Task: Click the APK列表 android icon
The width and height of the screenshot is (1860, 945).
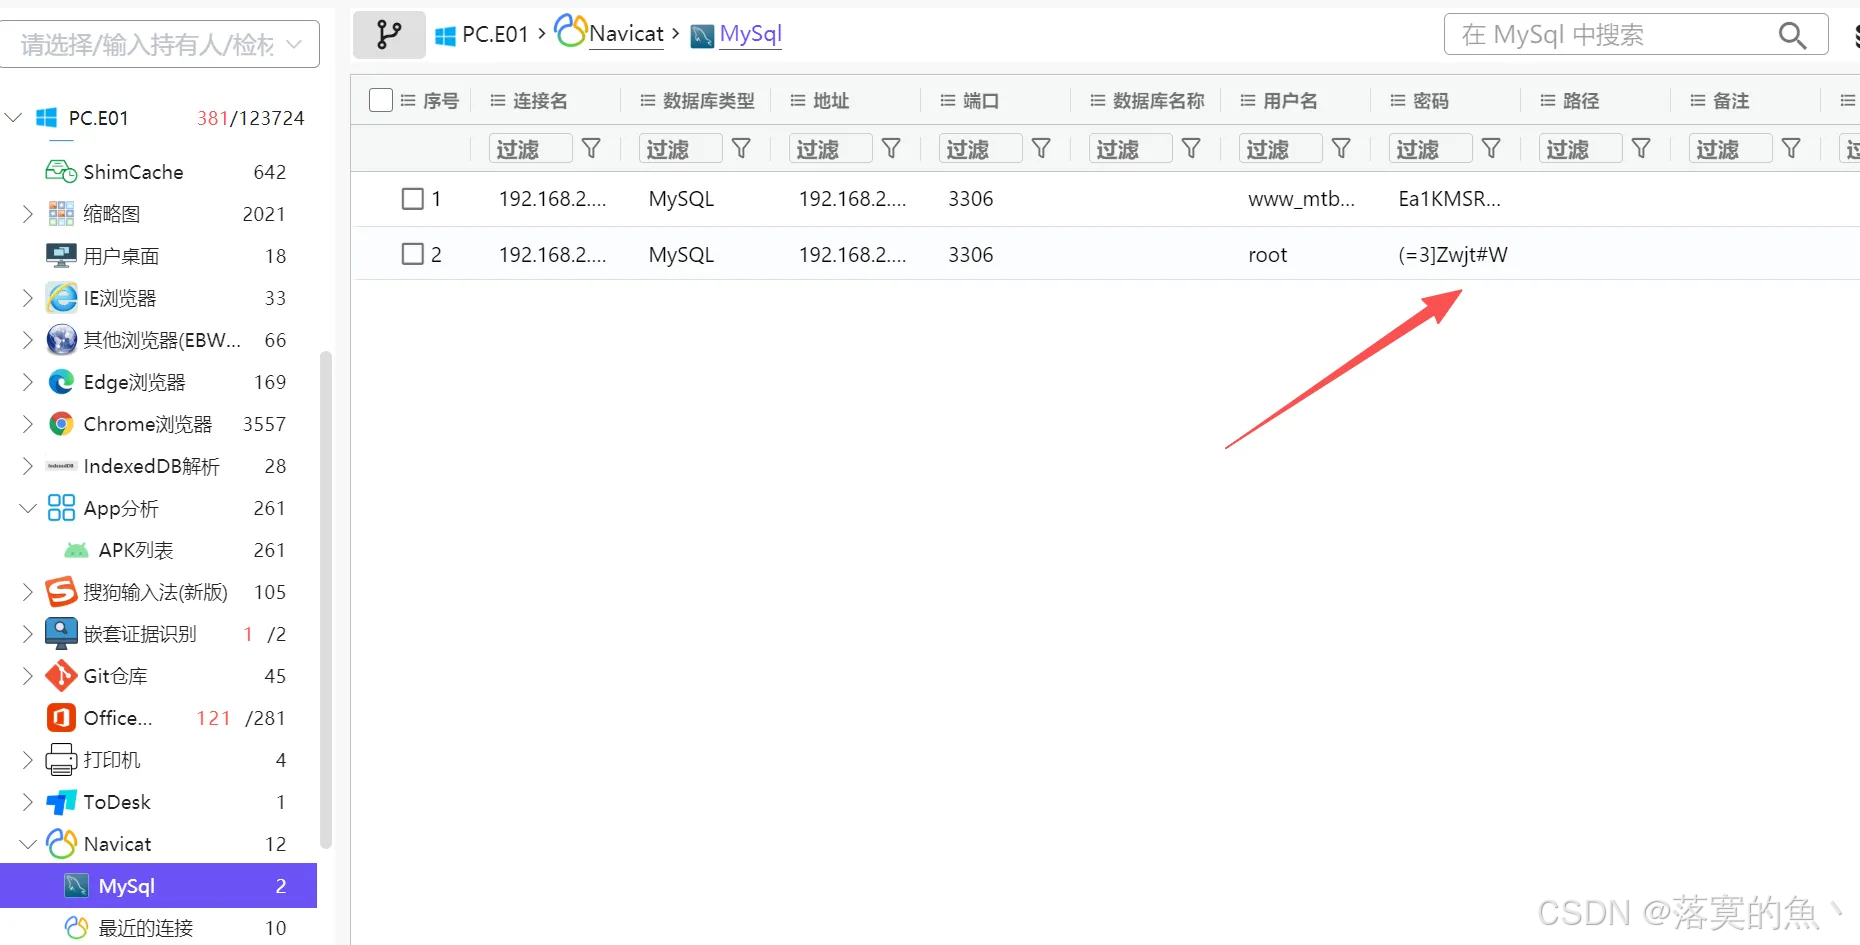Action: tap(76, 550)
